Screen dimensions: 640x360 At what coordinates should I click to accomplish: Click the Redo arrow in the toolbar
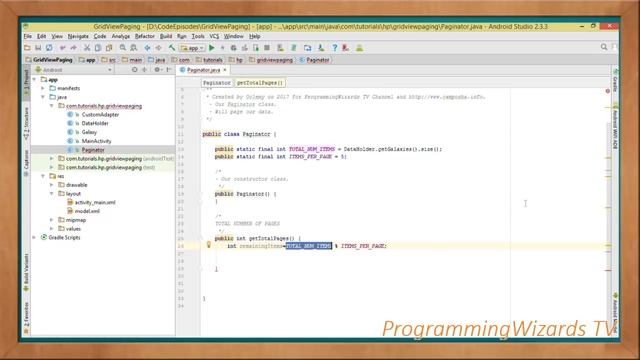(x=73, y=48)
